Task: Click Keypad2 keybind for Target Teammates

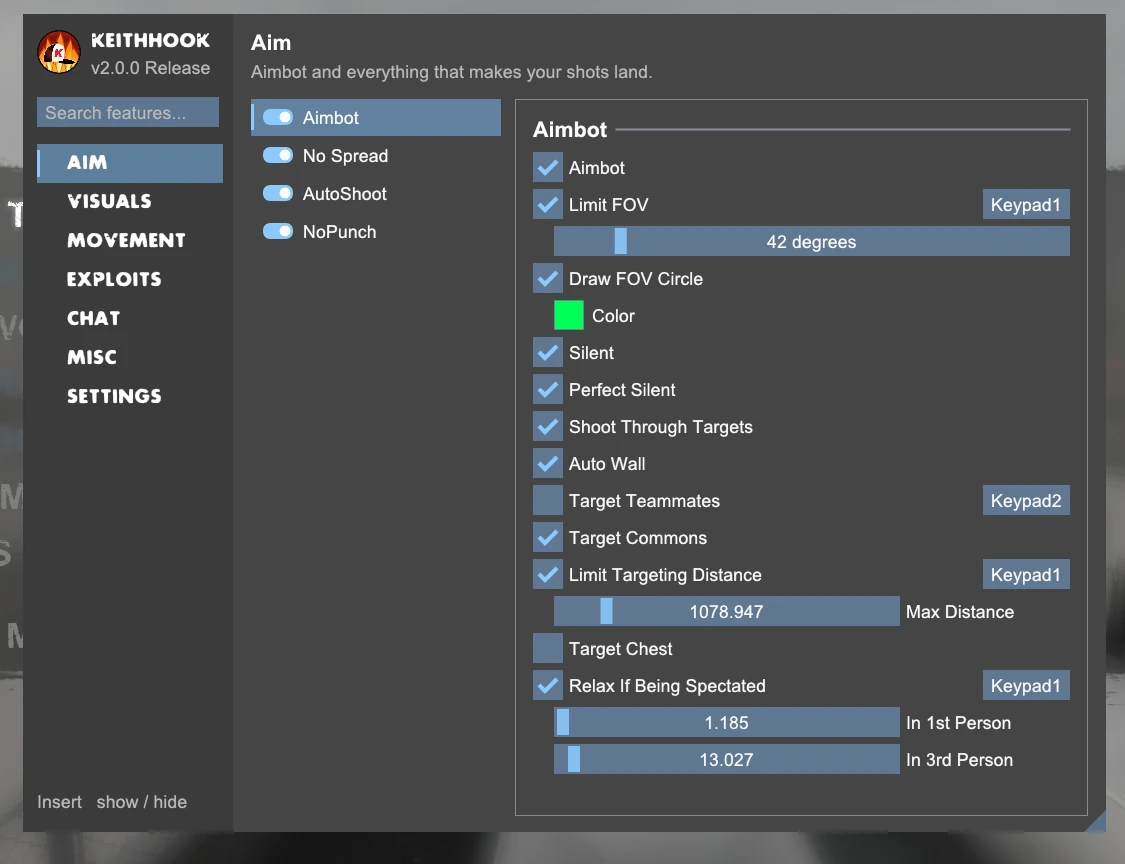Action: [x=1026, y=500]
